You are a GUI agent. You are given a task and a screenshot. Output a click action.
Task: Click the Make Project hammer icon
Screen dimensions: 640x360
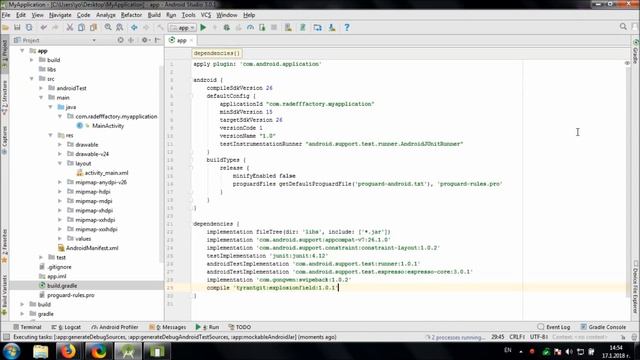[x=160, y=27]
